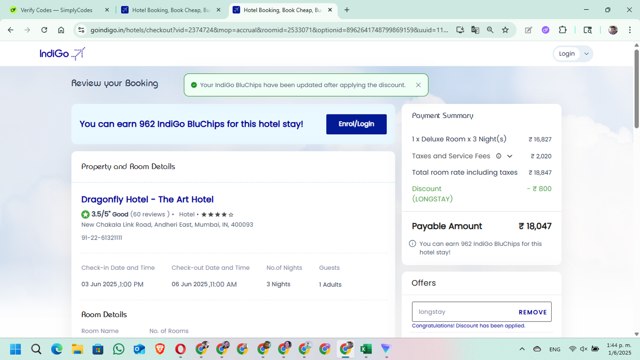This screenshot has height=360, width=640.
Task: Open Microsoft Store from taskbar
Action: [98, 349]
